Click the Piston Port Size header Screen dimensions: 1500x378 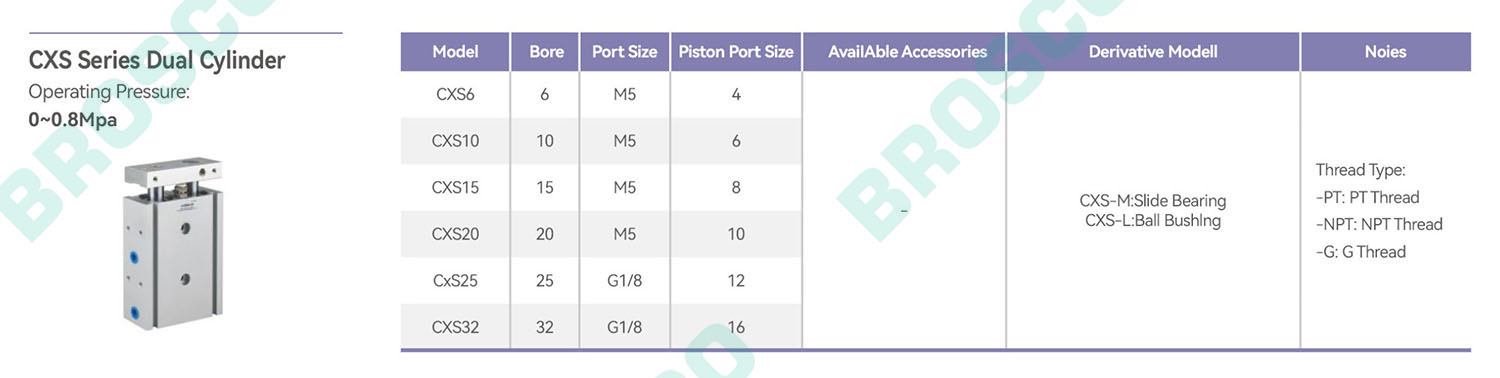click(736, 52)
